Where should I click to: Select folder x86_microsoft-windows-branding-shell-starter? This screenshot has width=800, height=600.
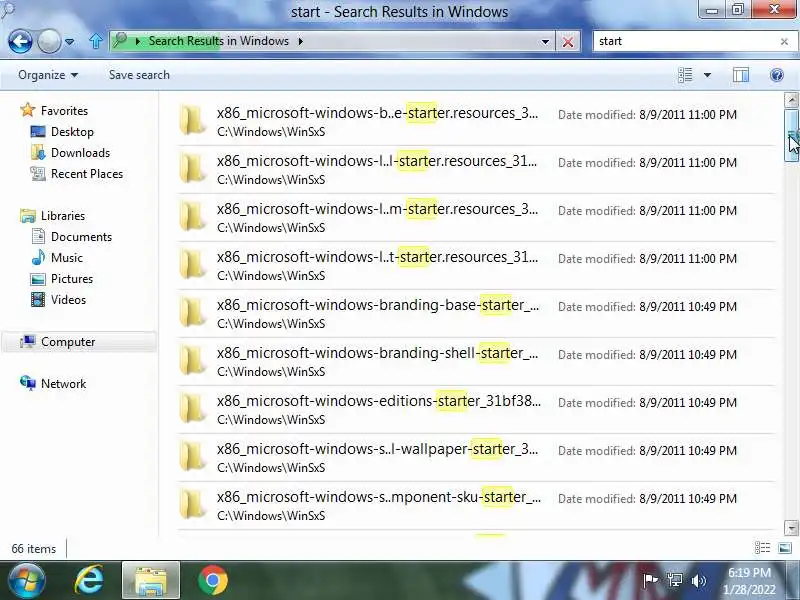pos(476,361)
